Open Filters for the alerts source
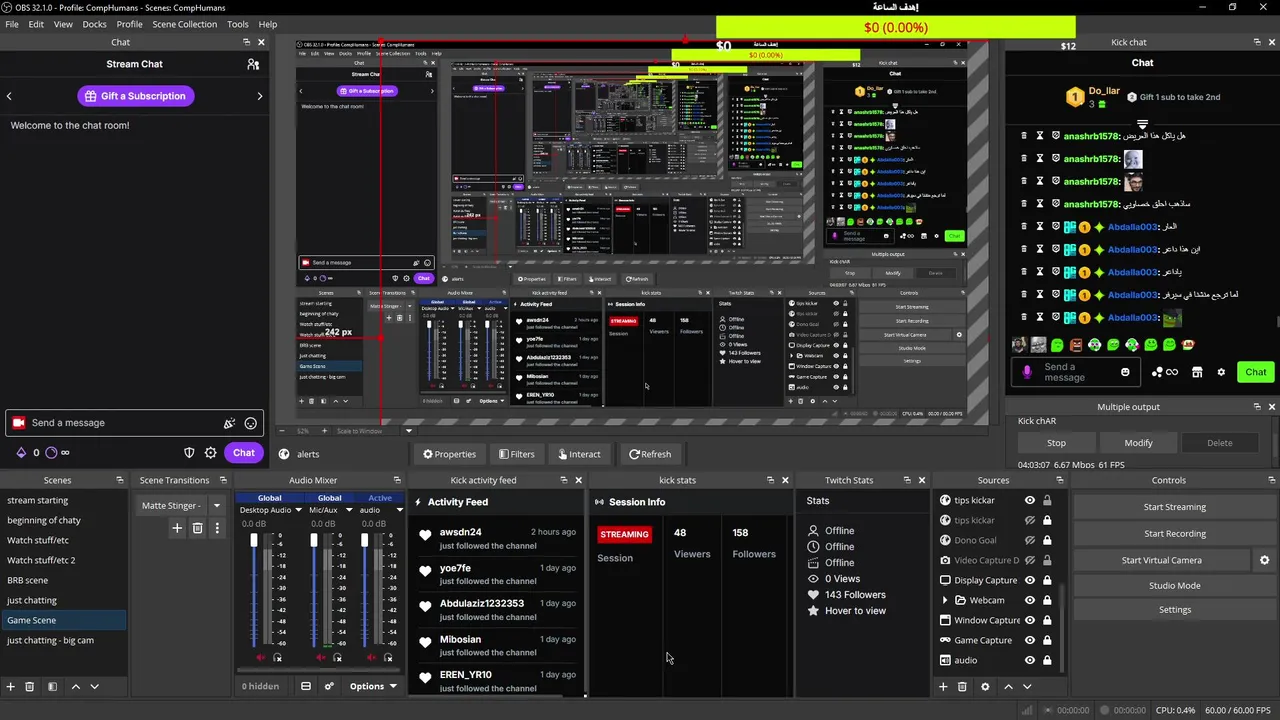1280x720 pixels. pos(516,454)
